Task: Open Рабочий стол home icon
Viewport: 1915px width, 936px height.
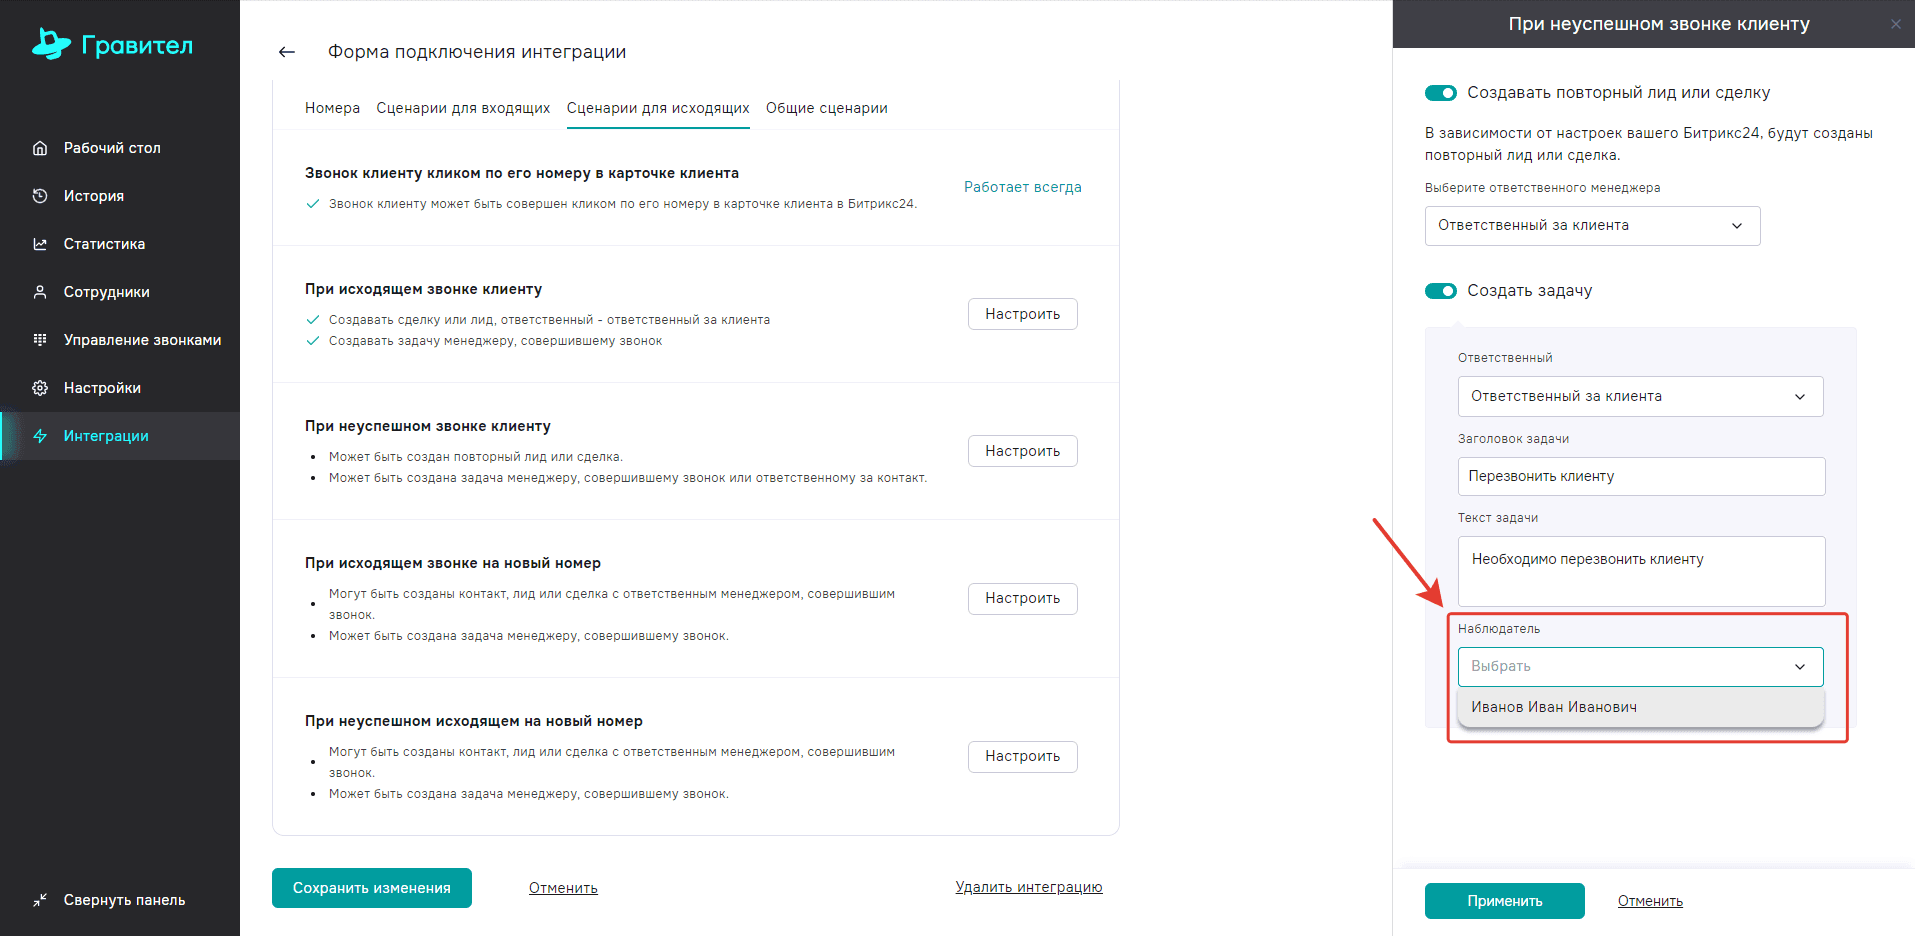Action: click(40, 148)
